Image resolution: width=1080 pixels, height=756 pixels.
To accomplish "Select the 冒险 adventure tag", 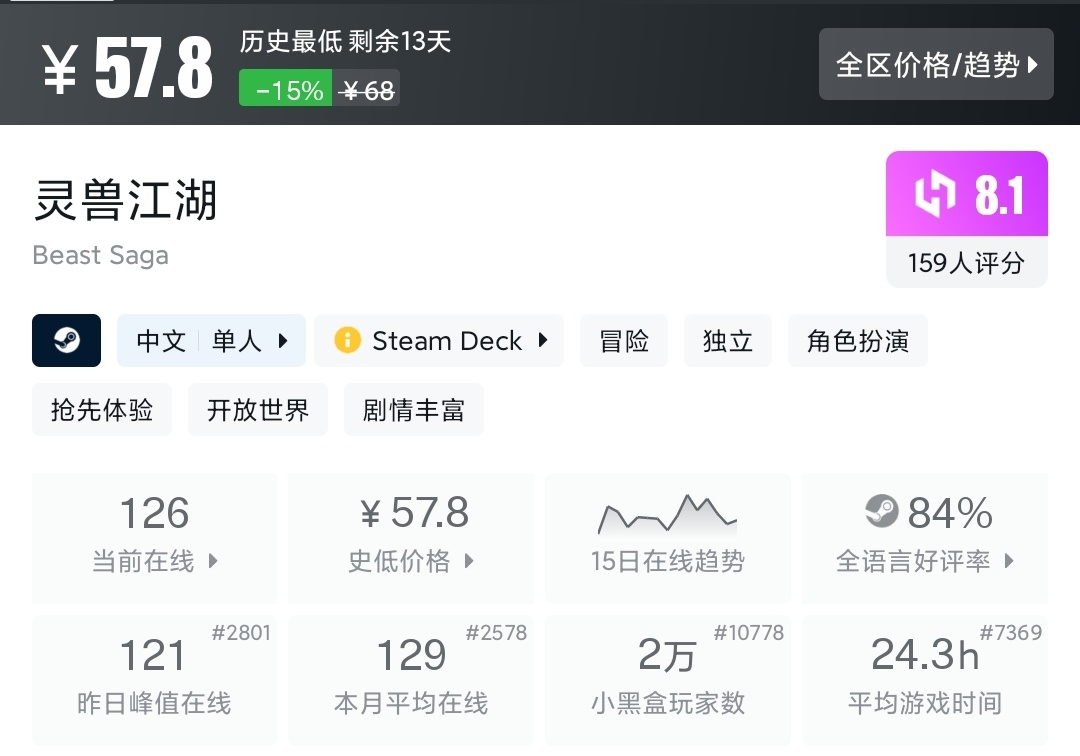I will (624, 341).
